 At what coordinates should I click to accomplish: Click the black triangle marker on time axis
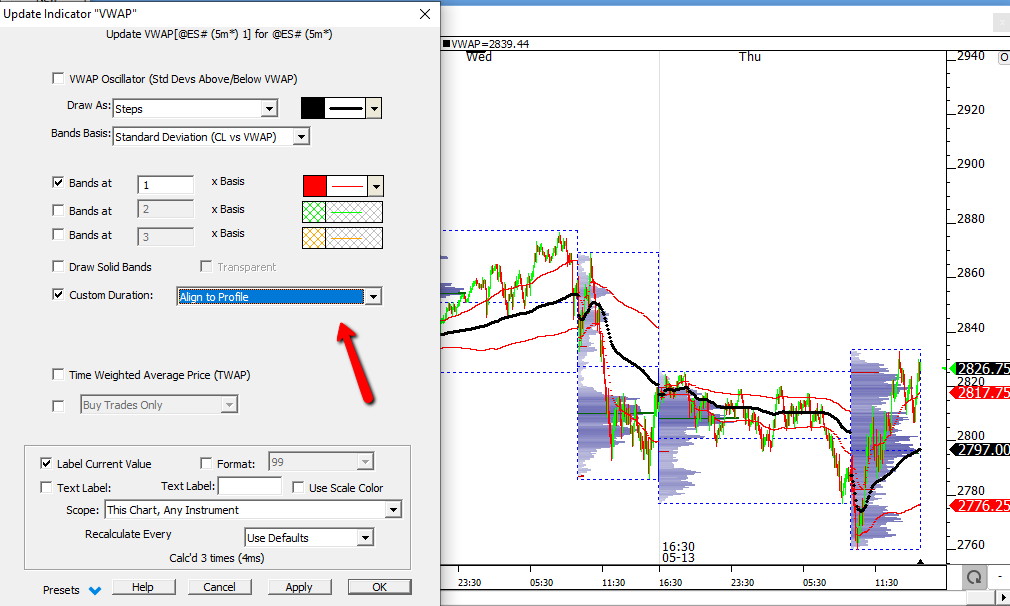click(x=921, y=564)
